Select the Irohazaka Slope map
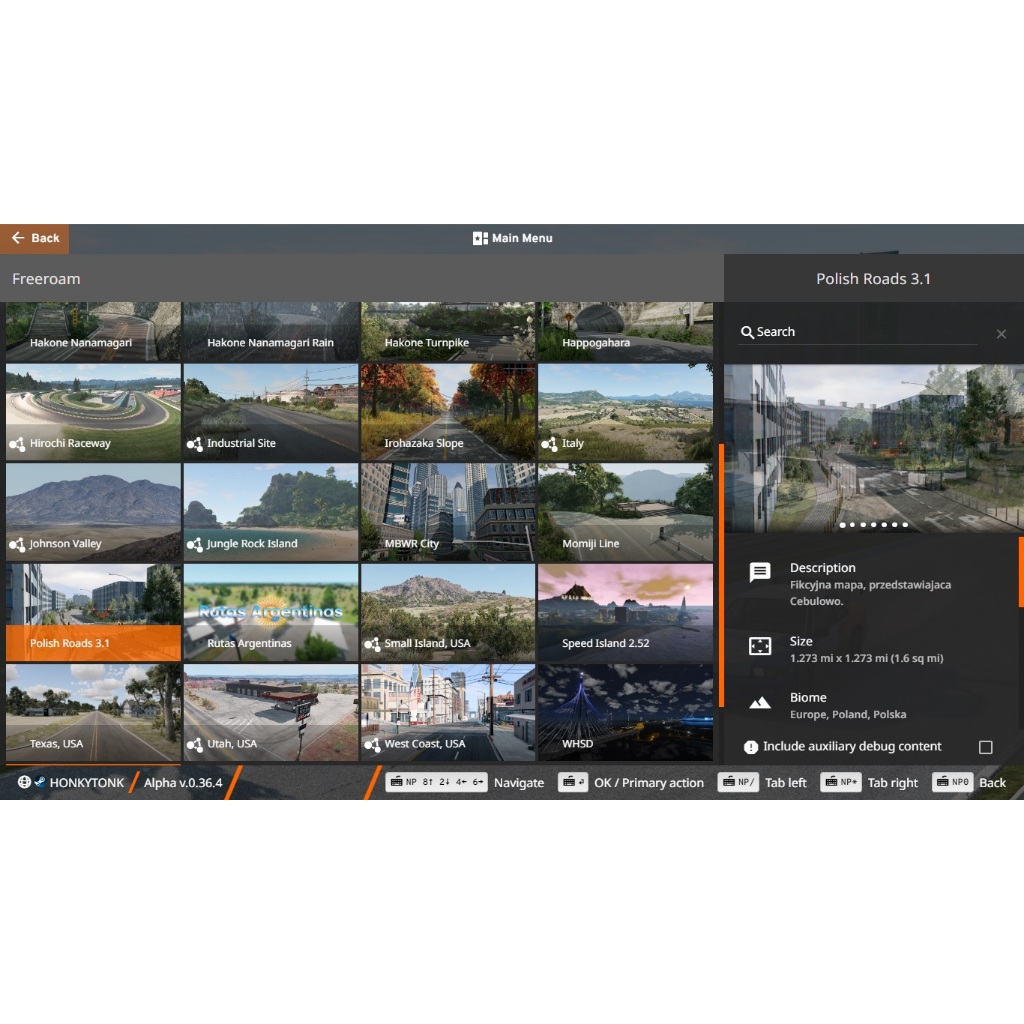Image resolution: width=1024 pixels, height=1024 pixels. click(x=448, y=413)
